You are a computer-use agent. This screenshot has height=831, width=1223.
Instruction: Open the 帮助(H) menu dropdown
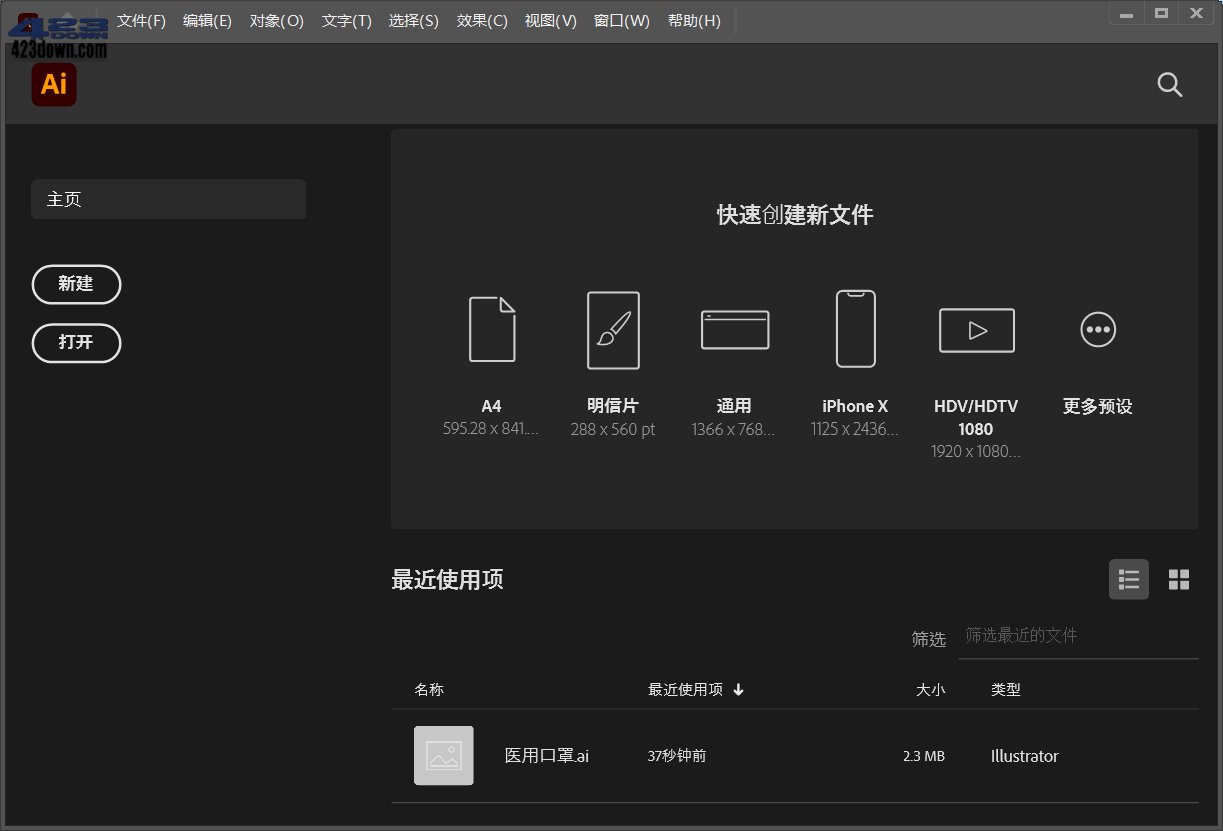tap(694, 20)
